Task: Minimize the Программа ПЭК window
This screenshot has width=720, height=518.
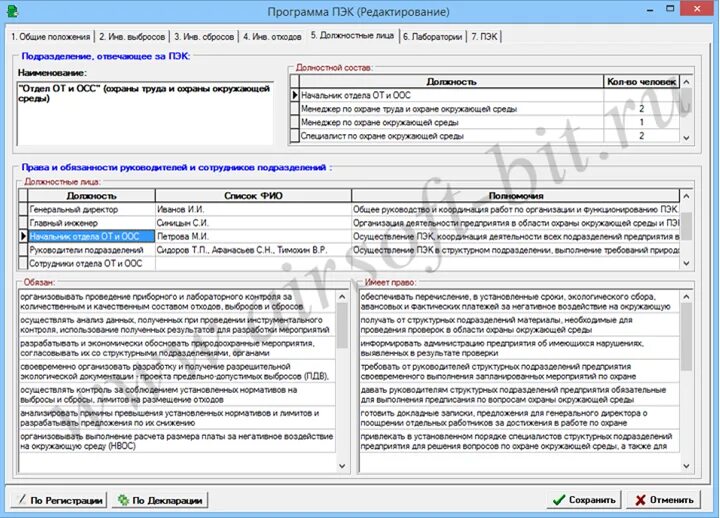Action: coord(650,9)
